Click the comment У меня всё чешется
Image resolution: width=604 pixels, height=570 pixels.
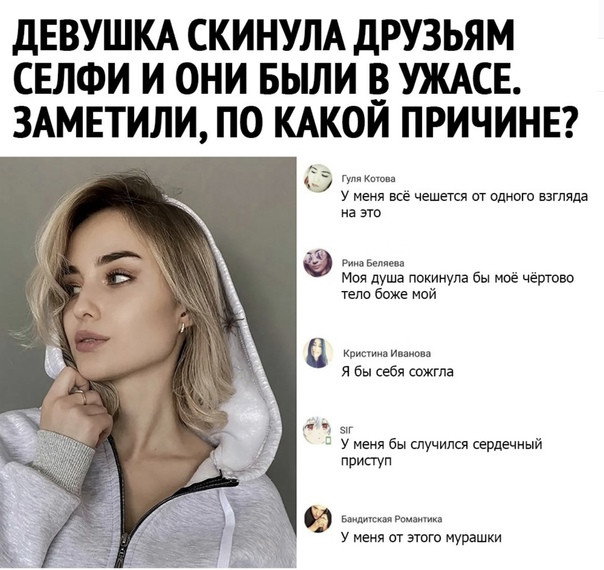pos(465,205)
